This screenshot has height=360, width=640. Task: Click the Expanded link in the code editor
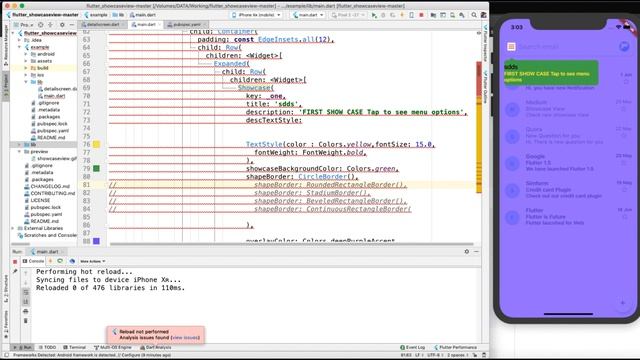click(230, 64)
